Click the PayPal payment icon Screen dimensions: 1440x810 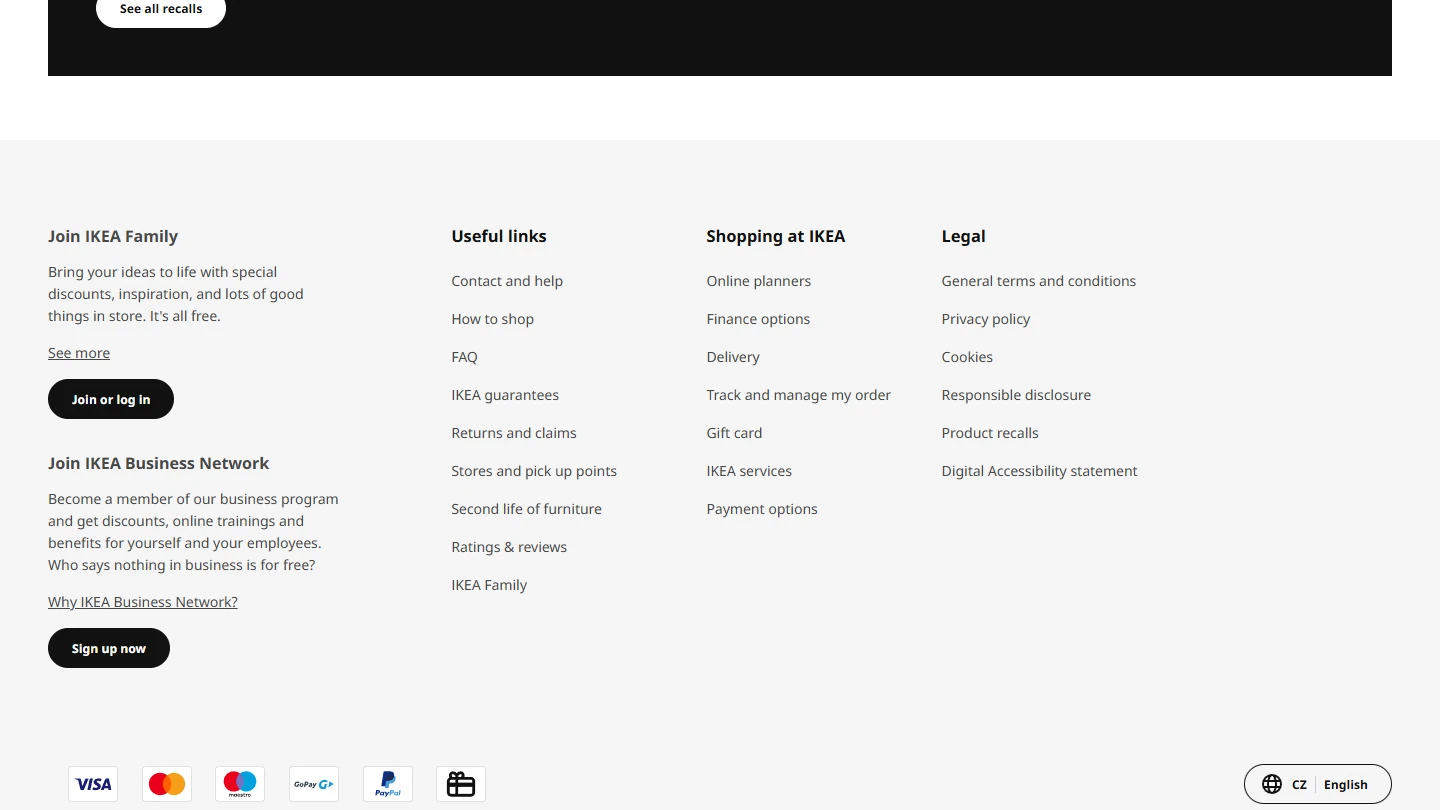(388, 784)
